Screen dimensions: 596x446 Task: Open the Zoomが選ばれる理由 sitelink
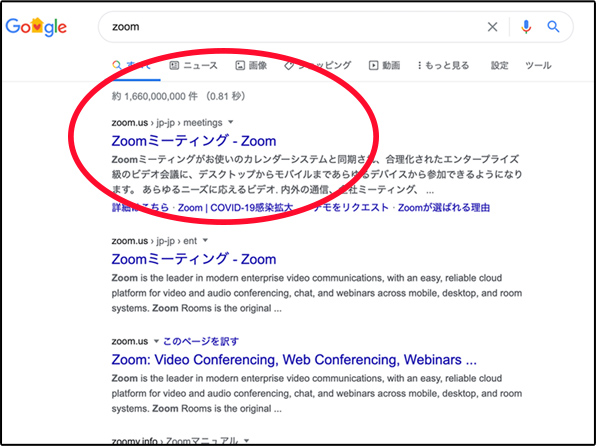pyautogui.click(x=444, y=208)
